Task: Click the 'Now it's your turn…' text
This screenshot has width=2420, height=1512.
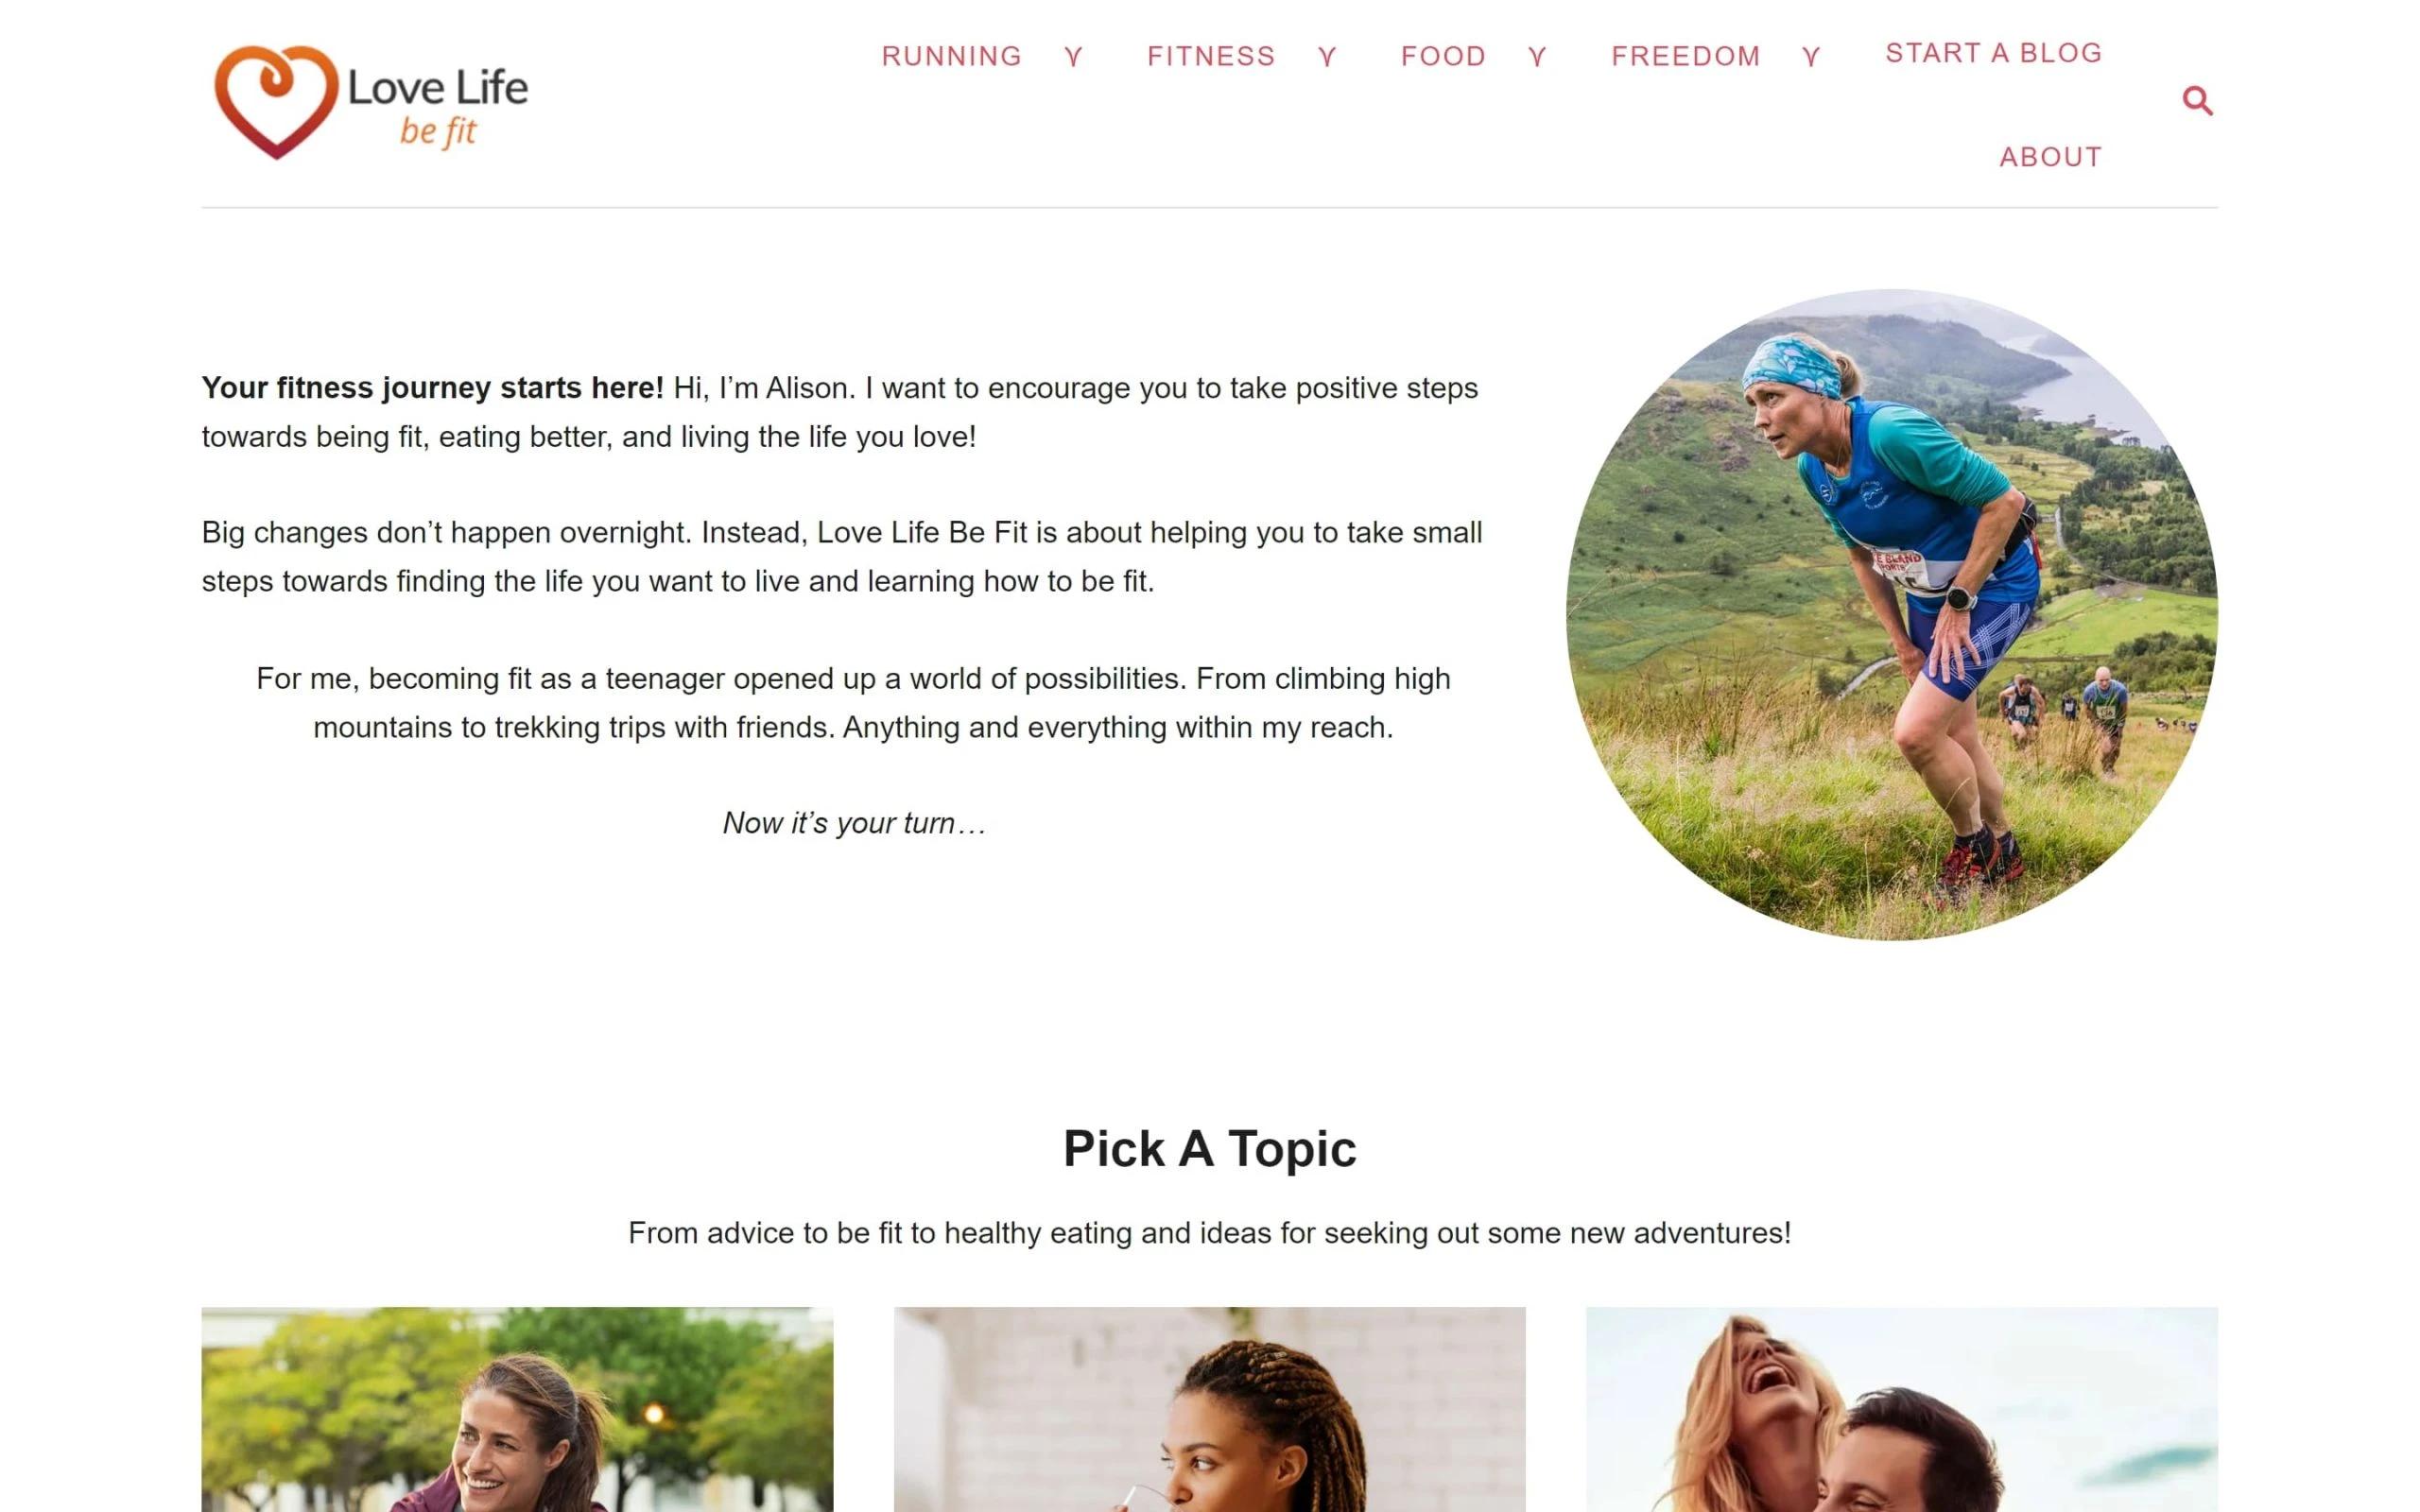Action: coord(854,823)
